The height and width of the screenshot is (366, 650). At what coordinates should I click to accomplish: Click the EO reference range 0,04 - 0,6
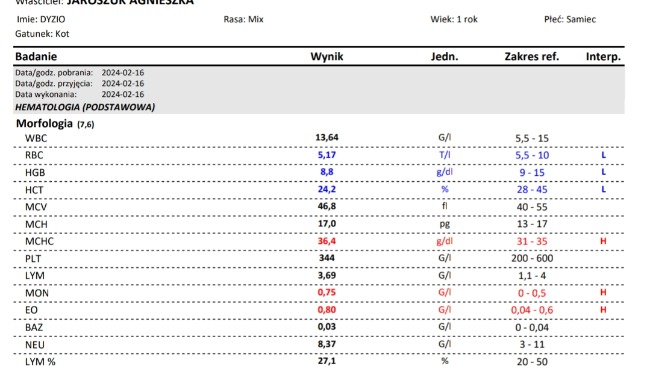(x=532, y=310)
